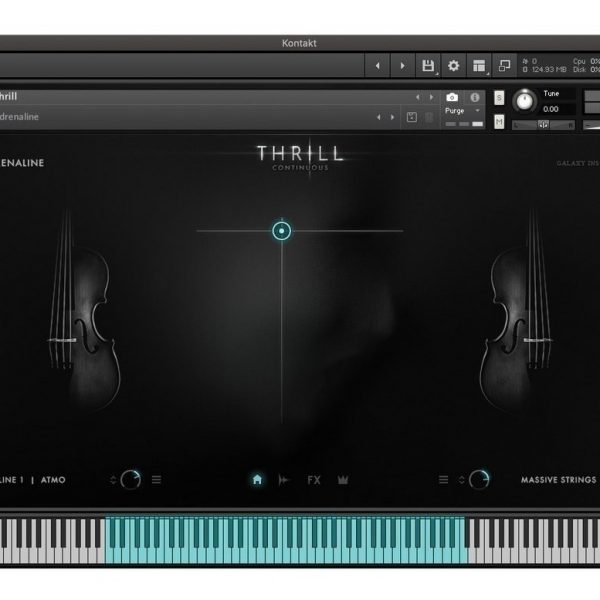The height and width of the screenshot is (600, 600).
Task: Open Home page tab icon
Action: (x=257, y=479)
